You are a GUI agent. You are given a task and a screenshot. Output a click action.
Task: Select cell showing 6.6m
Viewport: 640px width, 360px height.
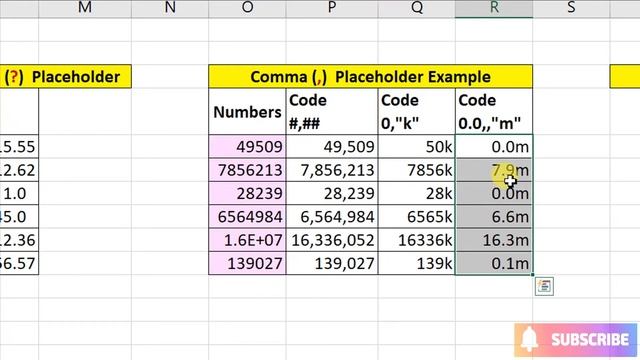point(494,217)
